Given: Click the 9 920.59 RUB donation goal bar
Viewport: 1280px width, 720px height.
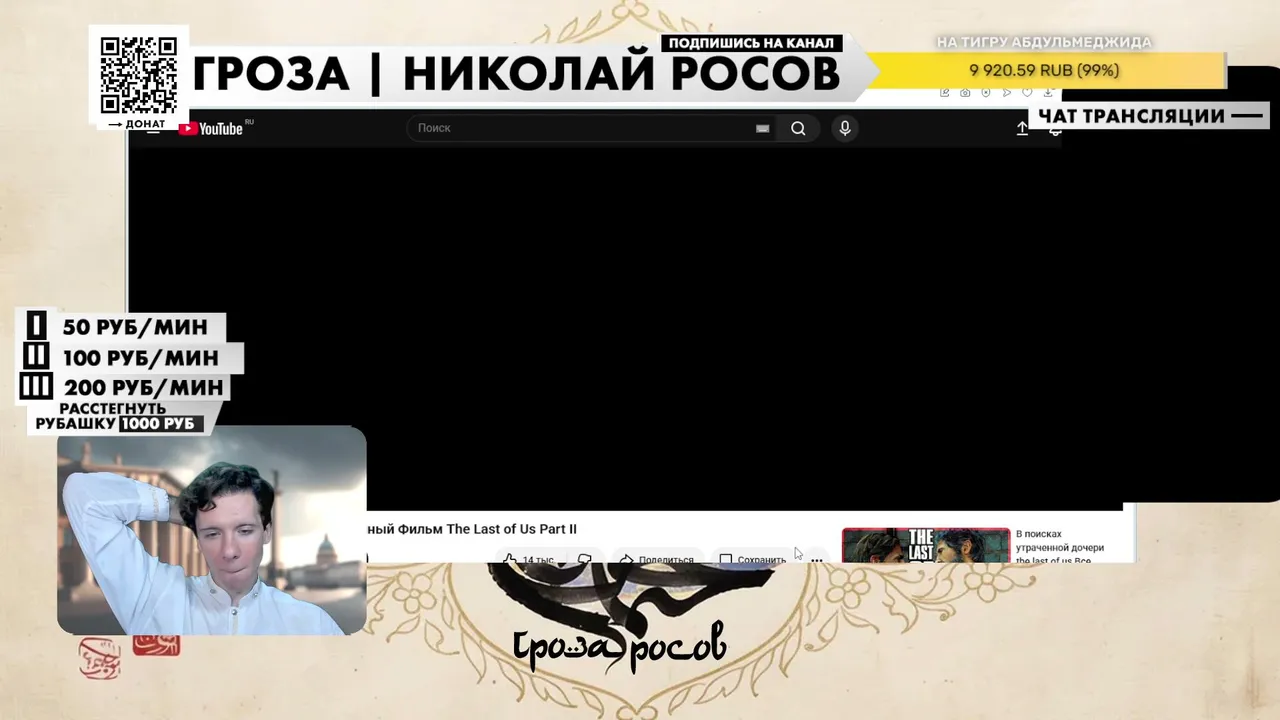Looking at the screenshot, I should click(x=1044, y=70).
